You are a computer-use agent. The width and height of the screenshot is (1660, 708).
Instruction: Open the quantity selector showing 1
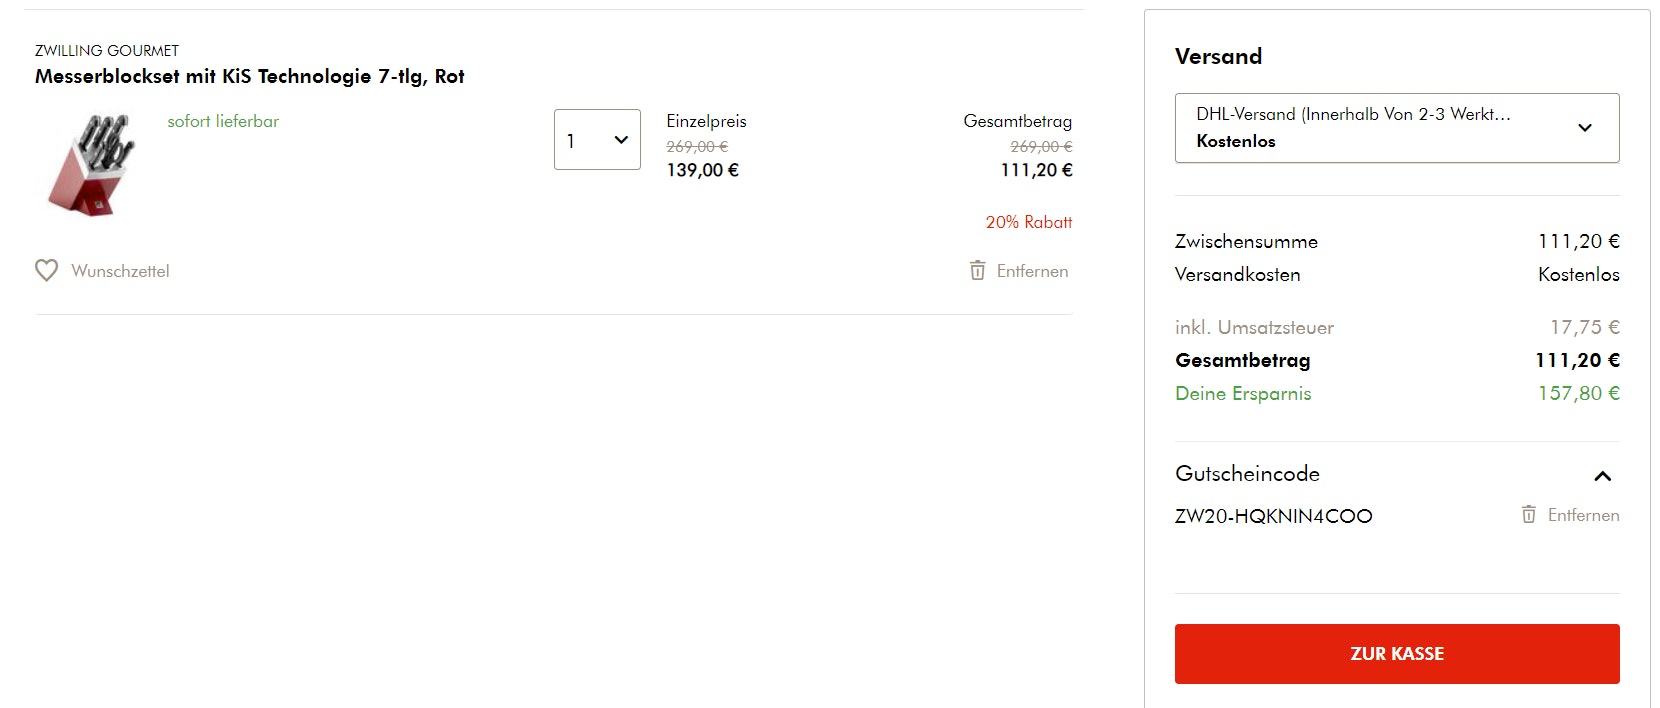(x=596, y=140)
